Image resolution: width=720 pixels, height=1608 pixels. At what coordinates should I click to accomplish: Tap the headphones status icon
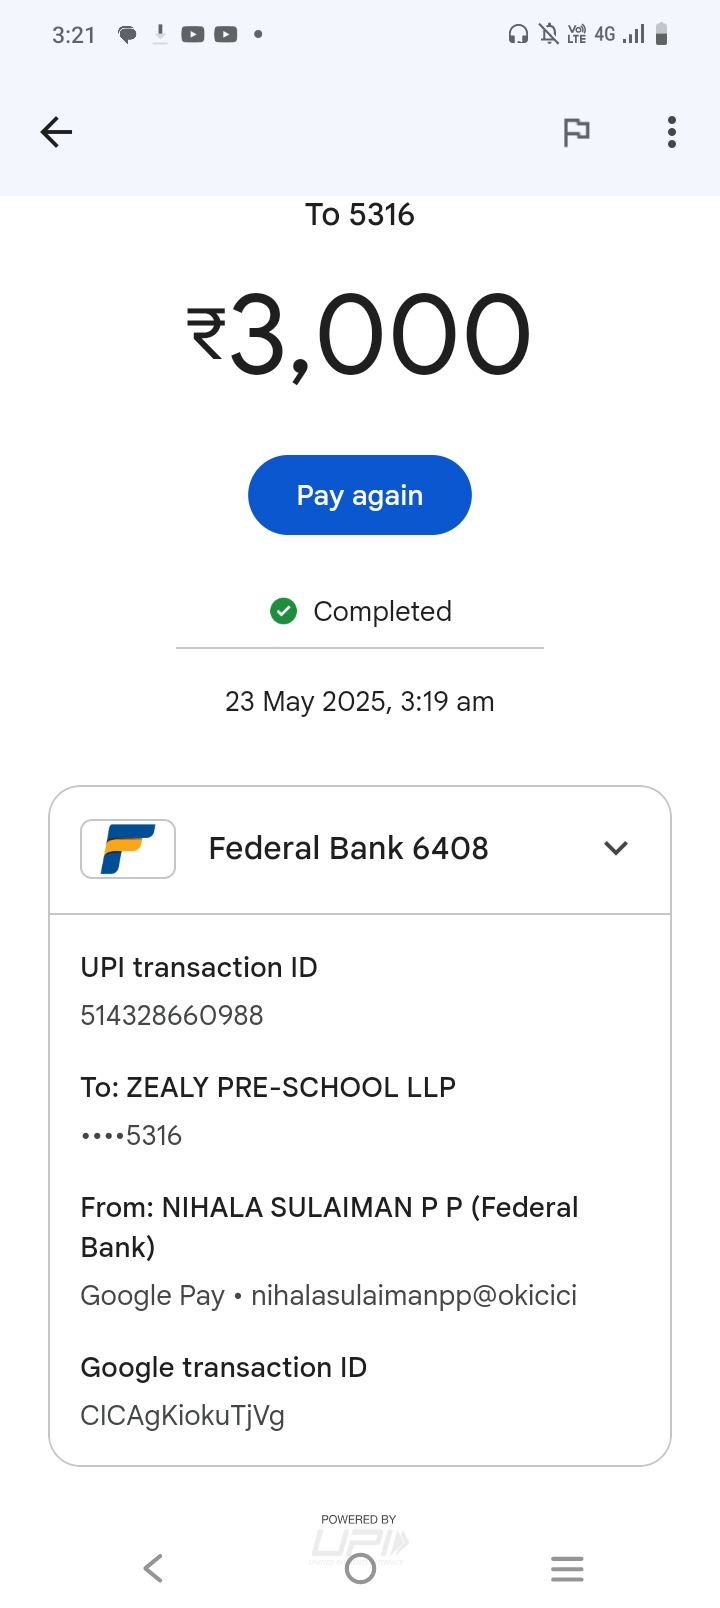[518, 35]
